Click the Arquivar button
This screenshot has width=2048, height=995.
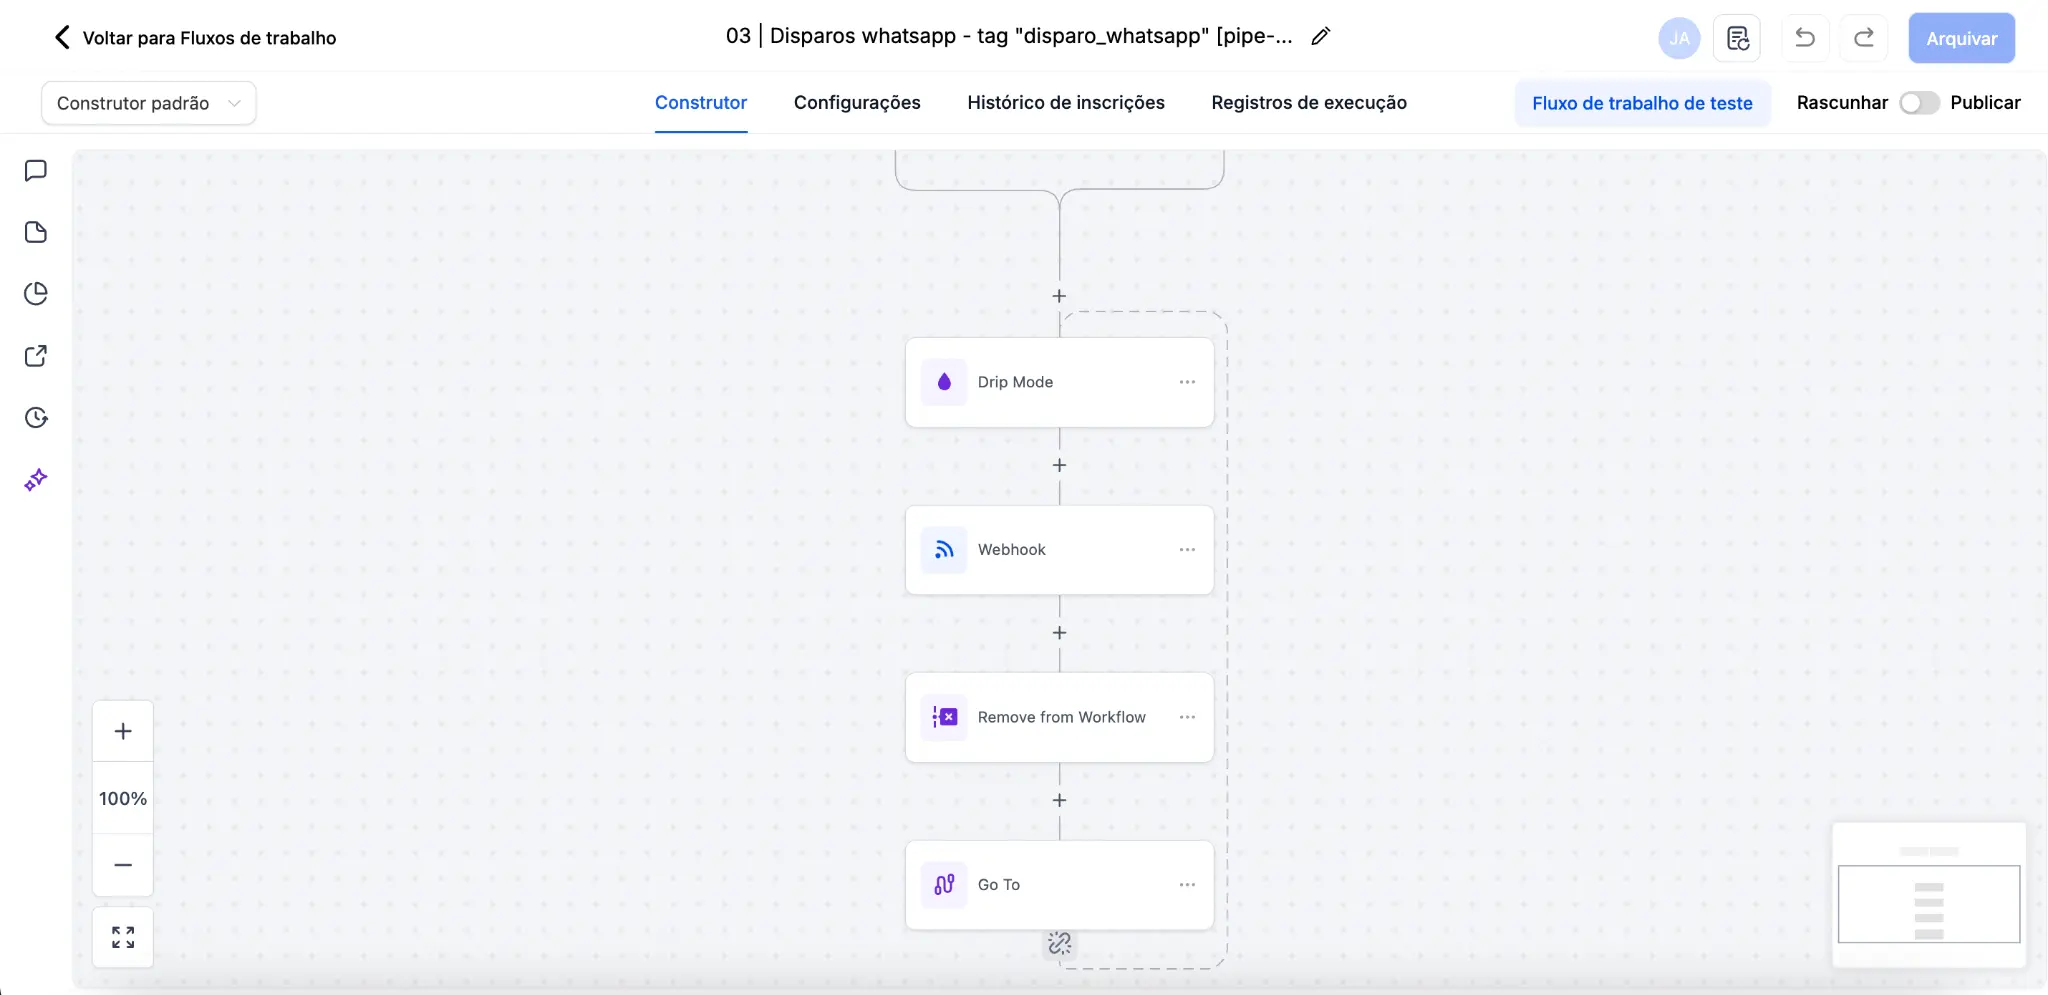pos(1961,38)
